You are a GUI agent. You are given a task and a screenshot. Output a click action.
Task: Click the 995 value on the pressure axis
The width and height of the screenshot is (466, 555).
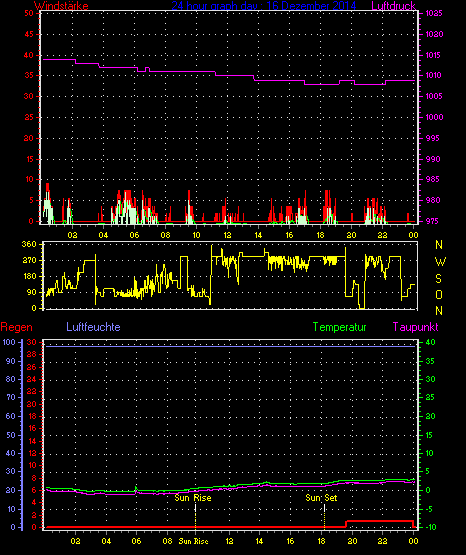(432, 138)
